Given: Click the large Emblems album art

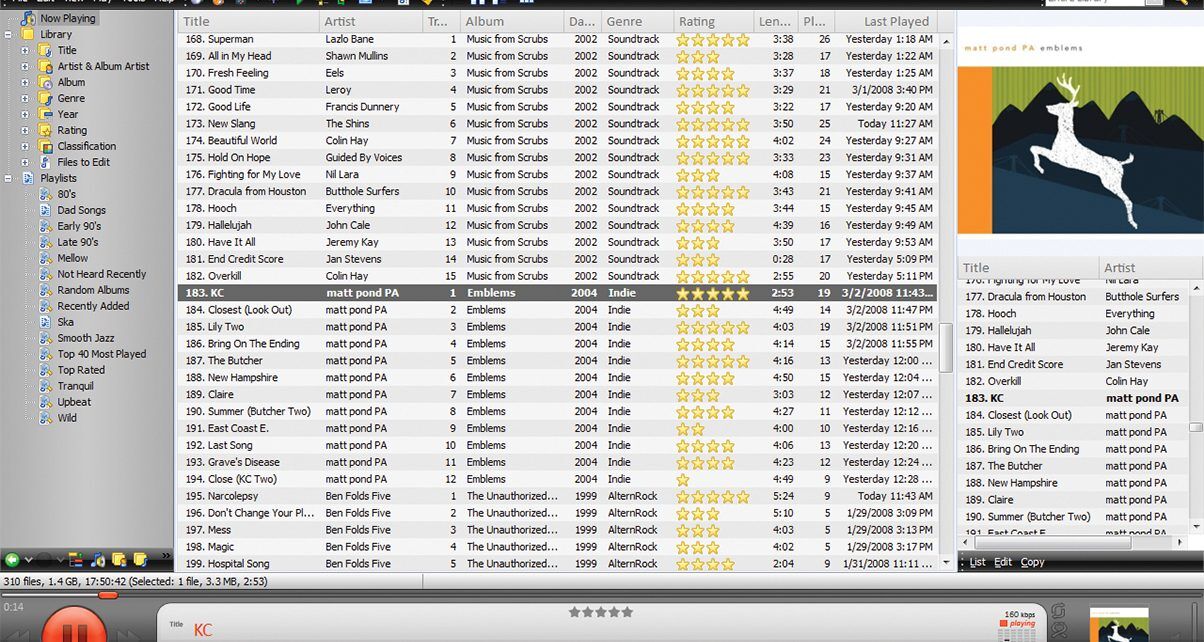Looking at the screenshot, I should [1080, 149].
